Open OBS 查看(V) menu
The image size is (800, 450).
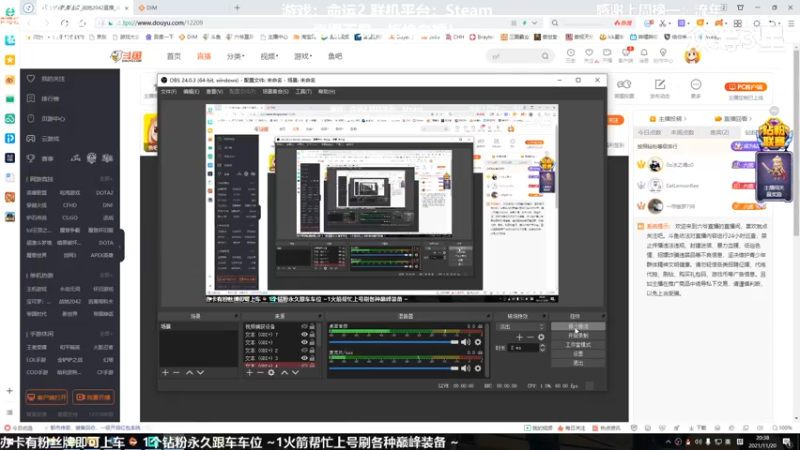pos(214,92)
